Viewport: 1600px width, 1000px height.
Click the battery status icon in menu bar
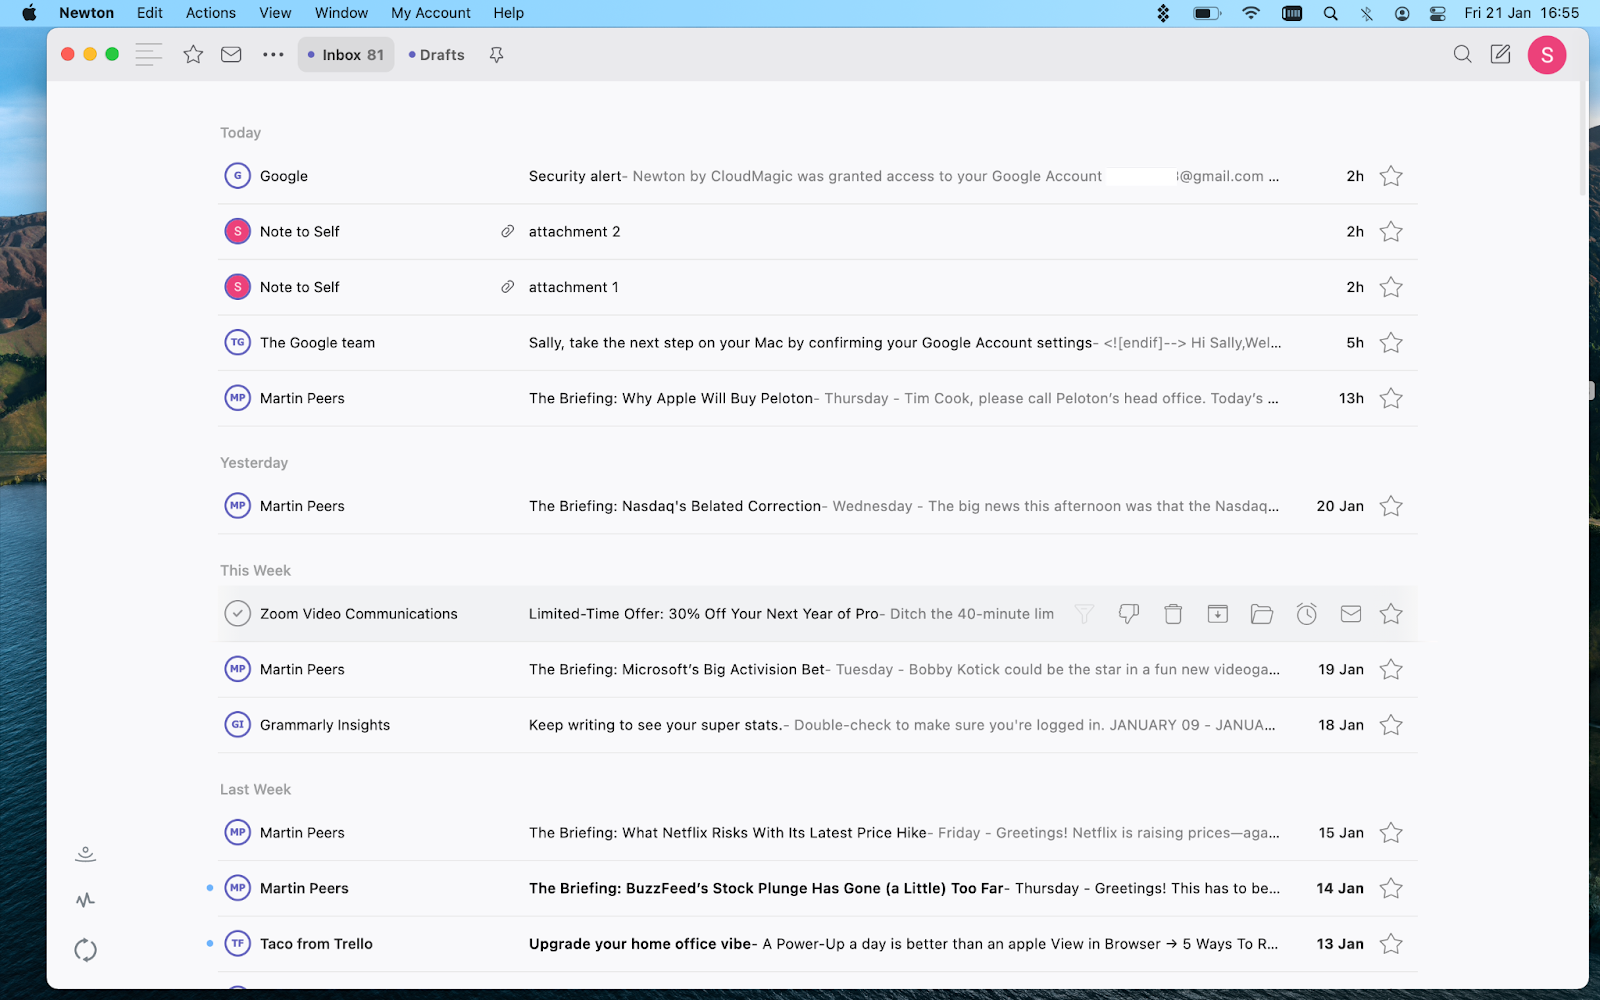point(1207,13)
